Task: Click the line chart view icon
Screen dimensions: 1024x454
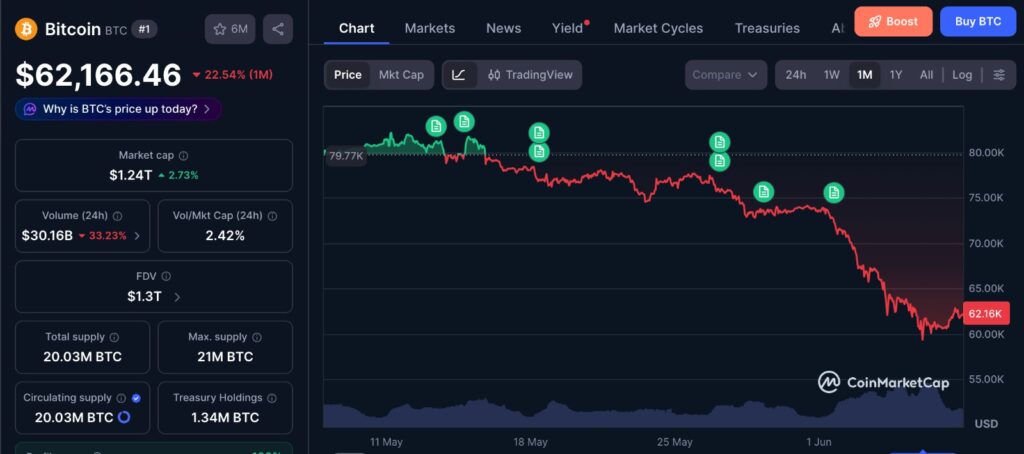Action: pyautogui.click(x=458, y=74)
